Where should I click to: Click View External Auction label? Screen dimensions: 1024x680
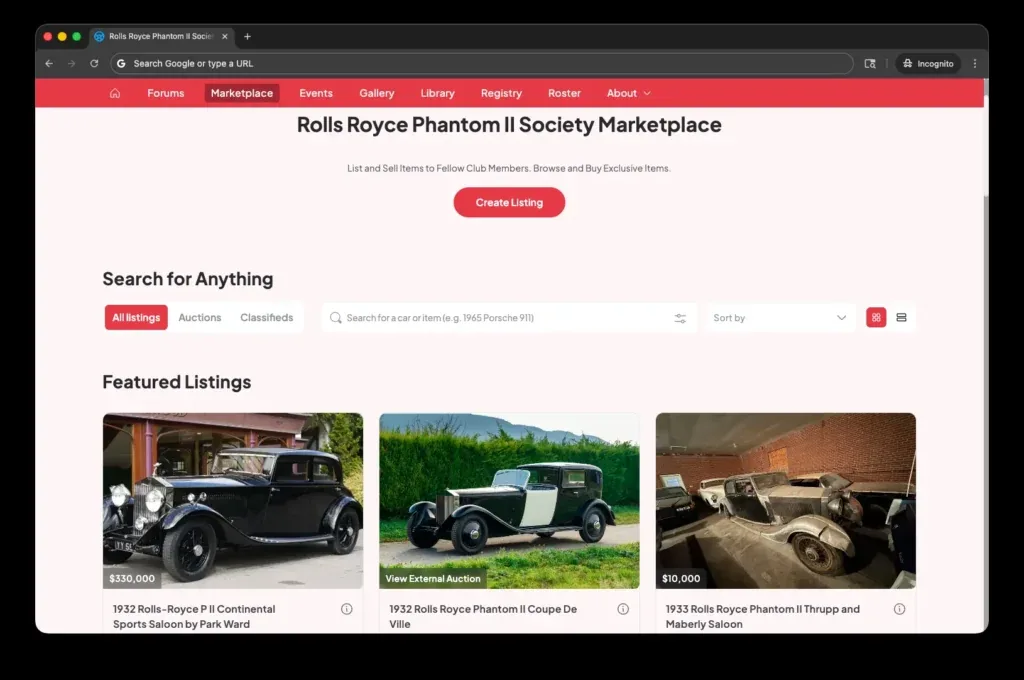[x=433, y=579]
